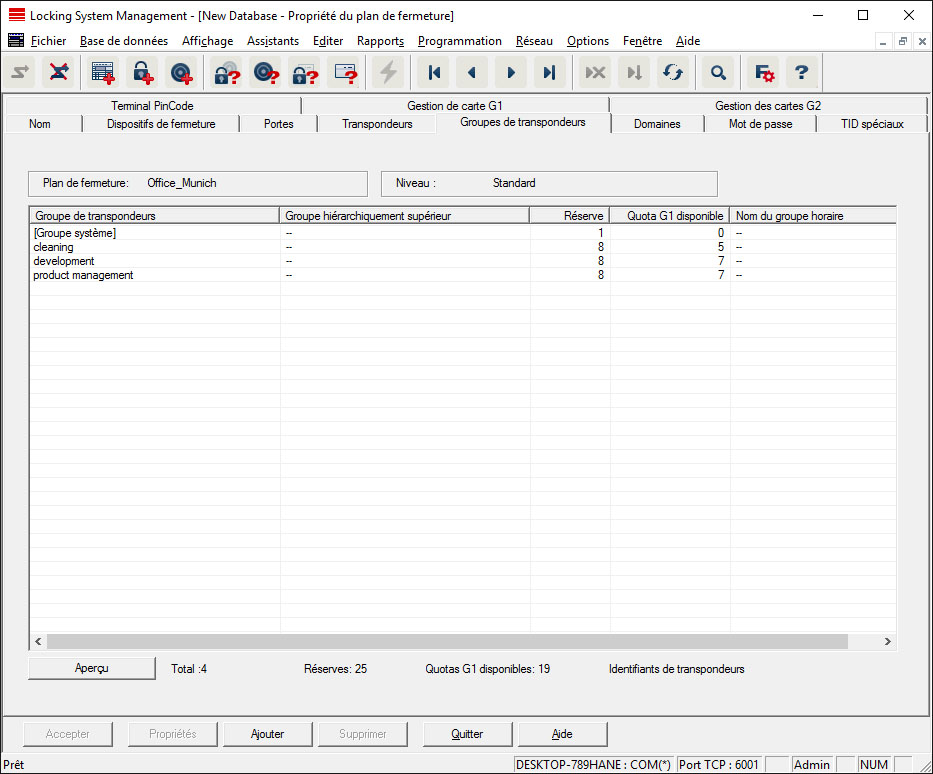Open the search magnifier tool

pos(717,73)
